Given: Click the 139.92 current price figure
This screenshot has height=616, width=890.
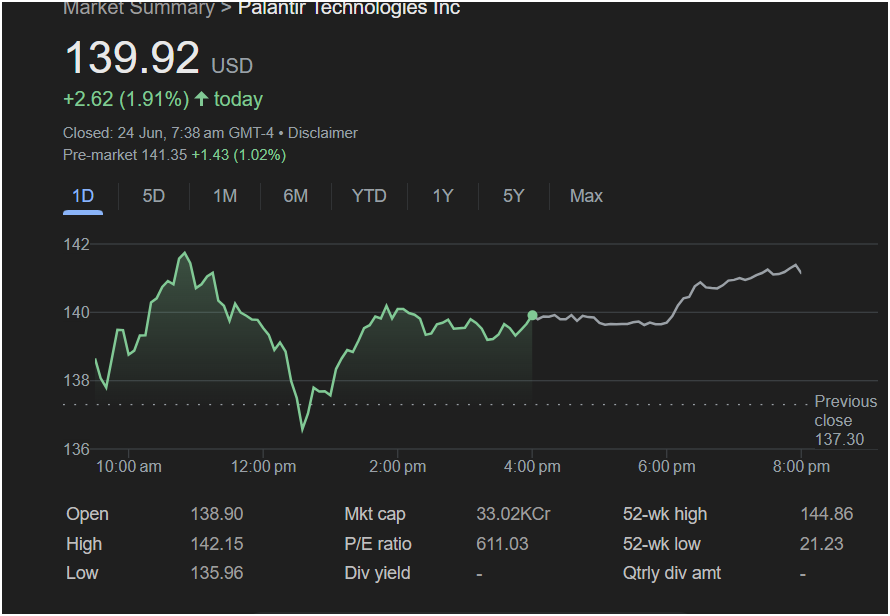Looking at the screenshot, I should click(x=132, y=58).
